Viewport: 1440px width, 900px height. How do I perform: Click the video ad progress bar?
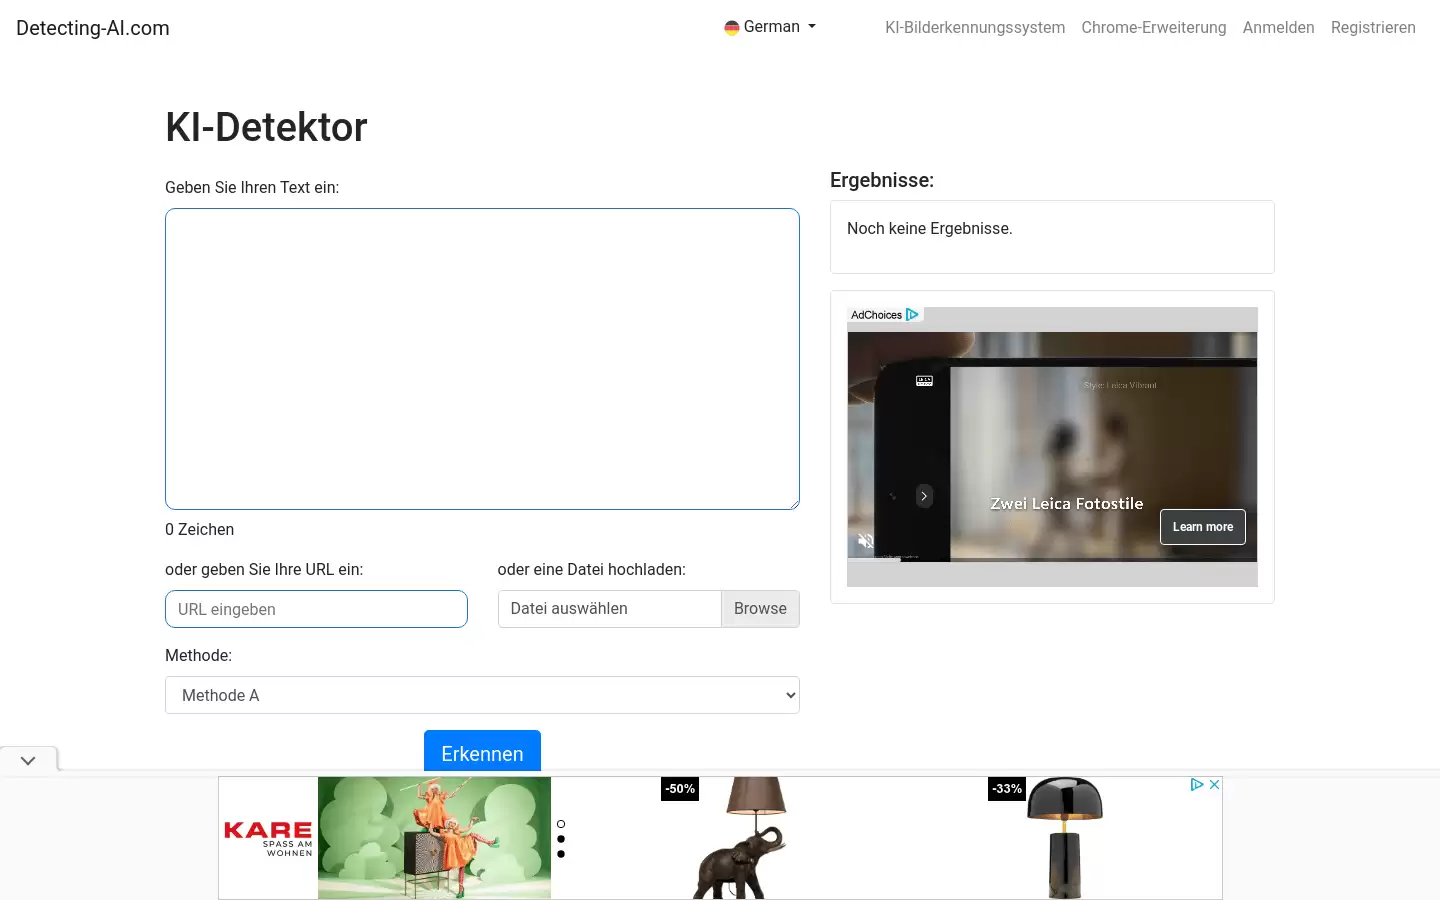1052,560
